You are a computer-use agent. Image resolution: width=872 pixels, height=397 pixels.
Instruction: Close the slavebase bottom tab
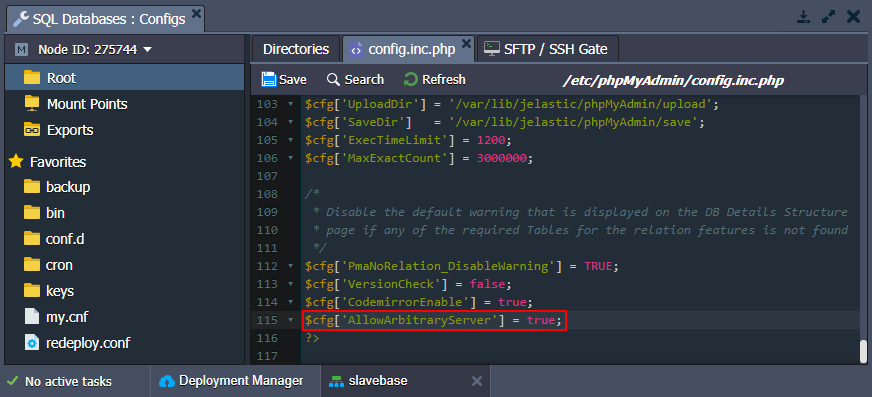[x=477, y=381]
